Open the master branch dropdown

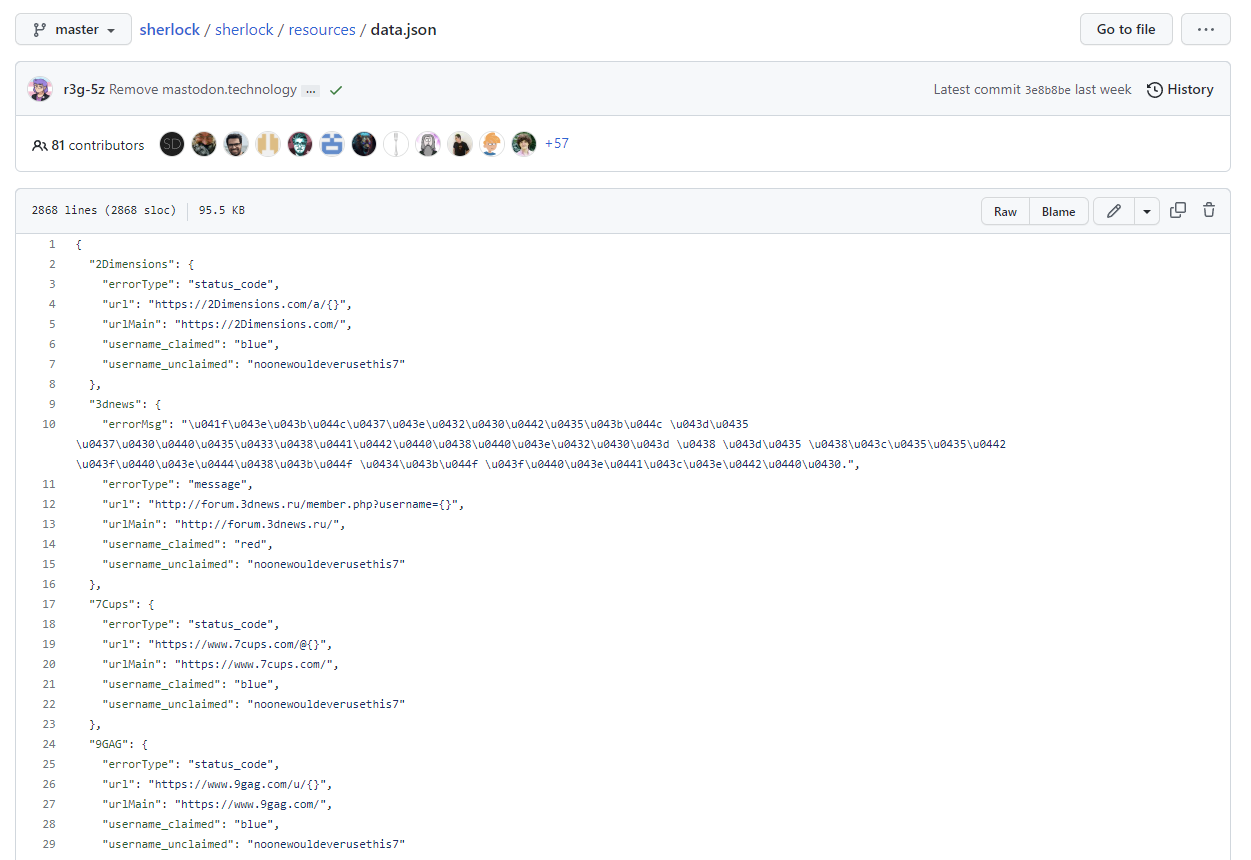(x=73, y=30)
